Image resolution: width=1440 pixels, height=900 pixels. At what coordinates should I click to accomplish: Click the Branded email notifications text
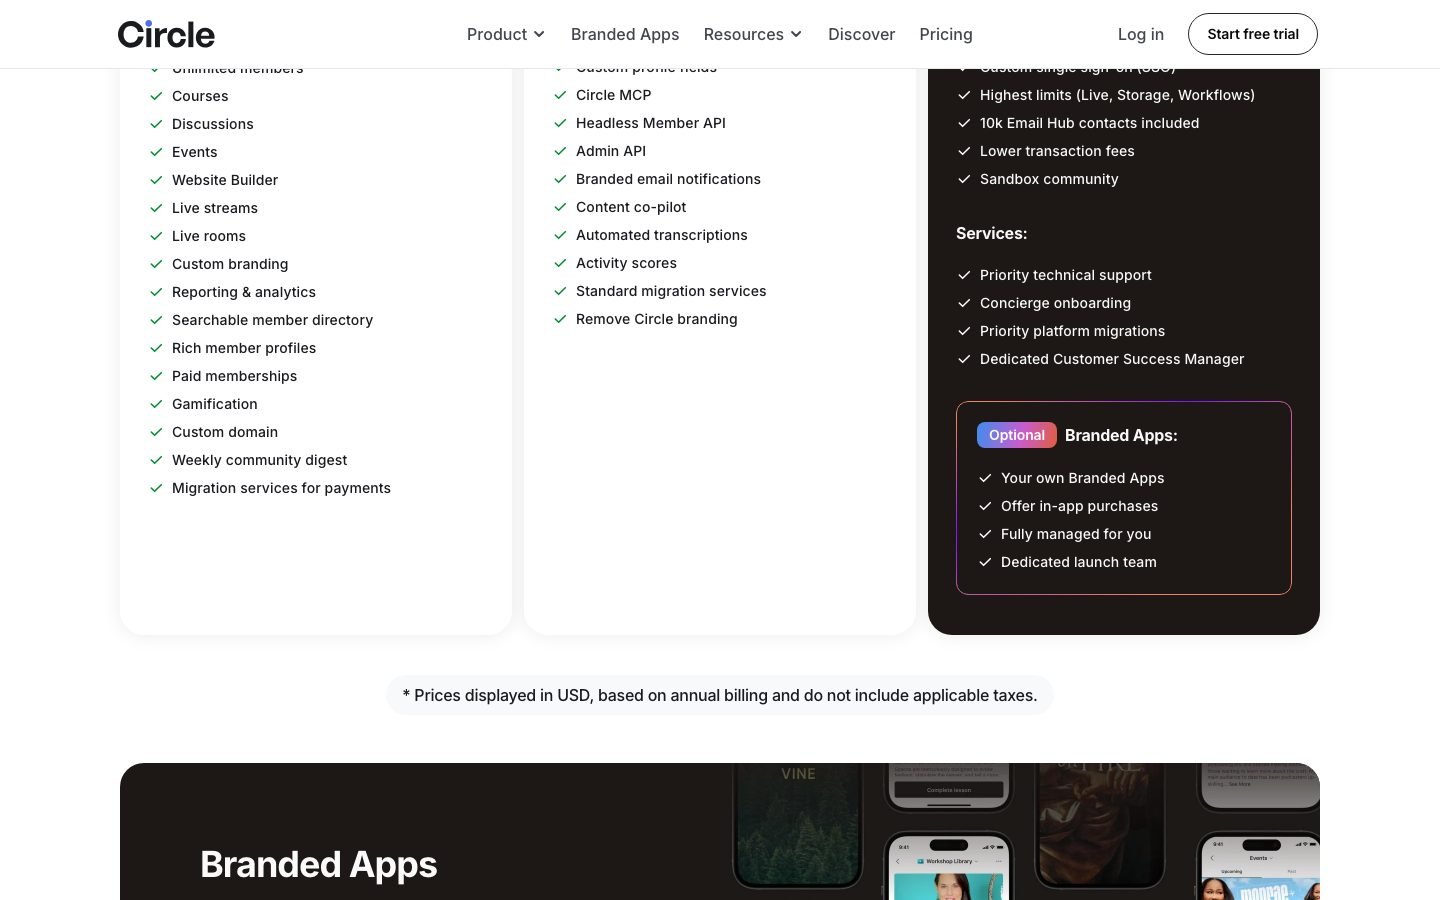tap(668, 179)
